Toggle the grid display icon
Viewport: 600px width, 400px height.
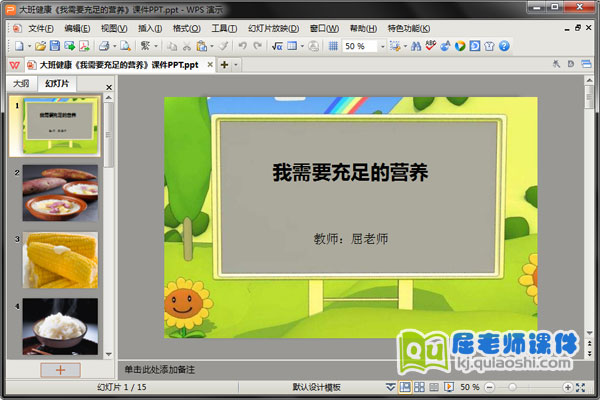coord(333,46)
